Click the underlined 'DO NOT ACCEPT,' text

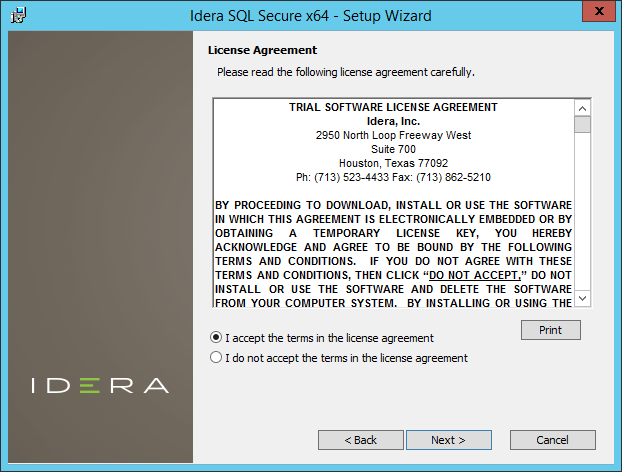[x=475, y=275]
